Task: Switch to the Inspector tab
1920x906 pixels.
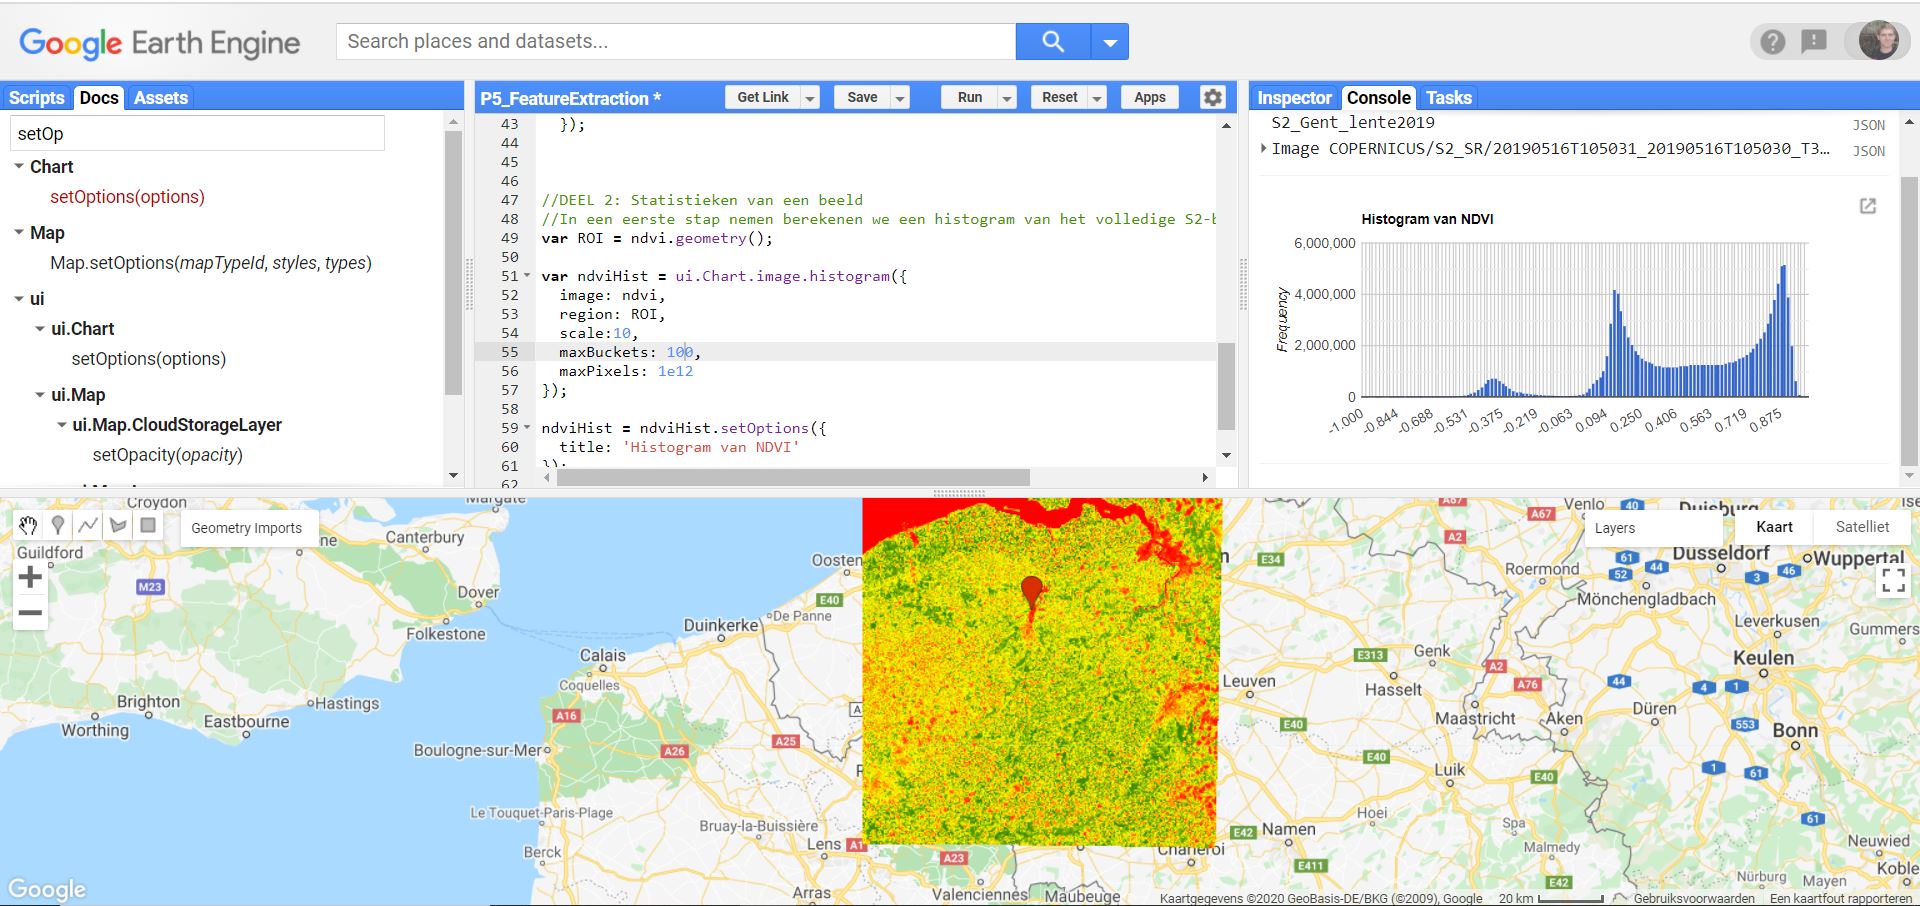Action: point(1294,98)
